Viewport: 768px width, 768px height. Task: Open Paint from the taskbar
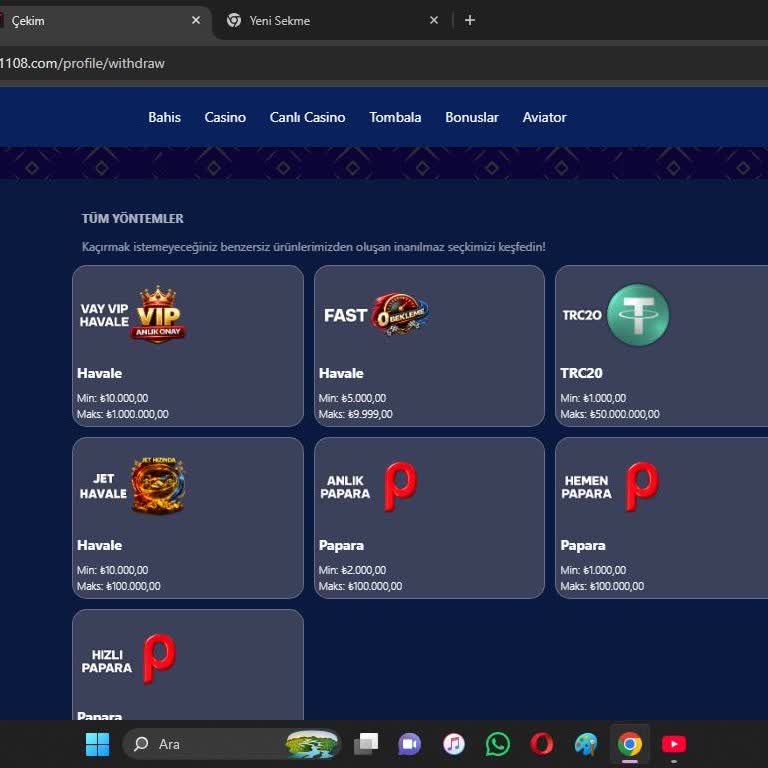click(x=586, y=744)
